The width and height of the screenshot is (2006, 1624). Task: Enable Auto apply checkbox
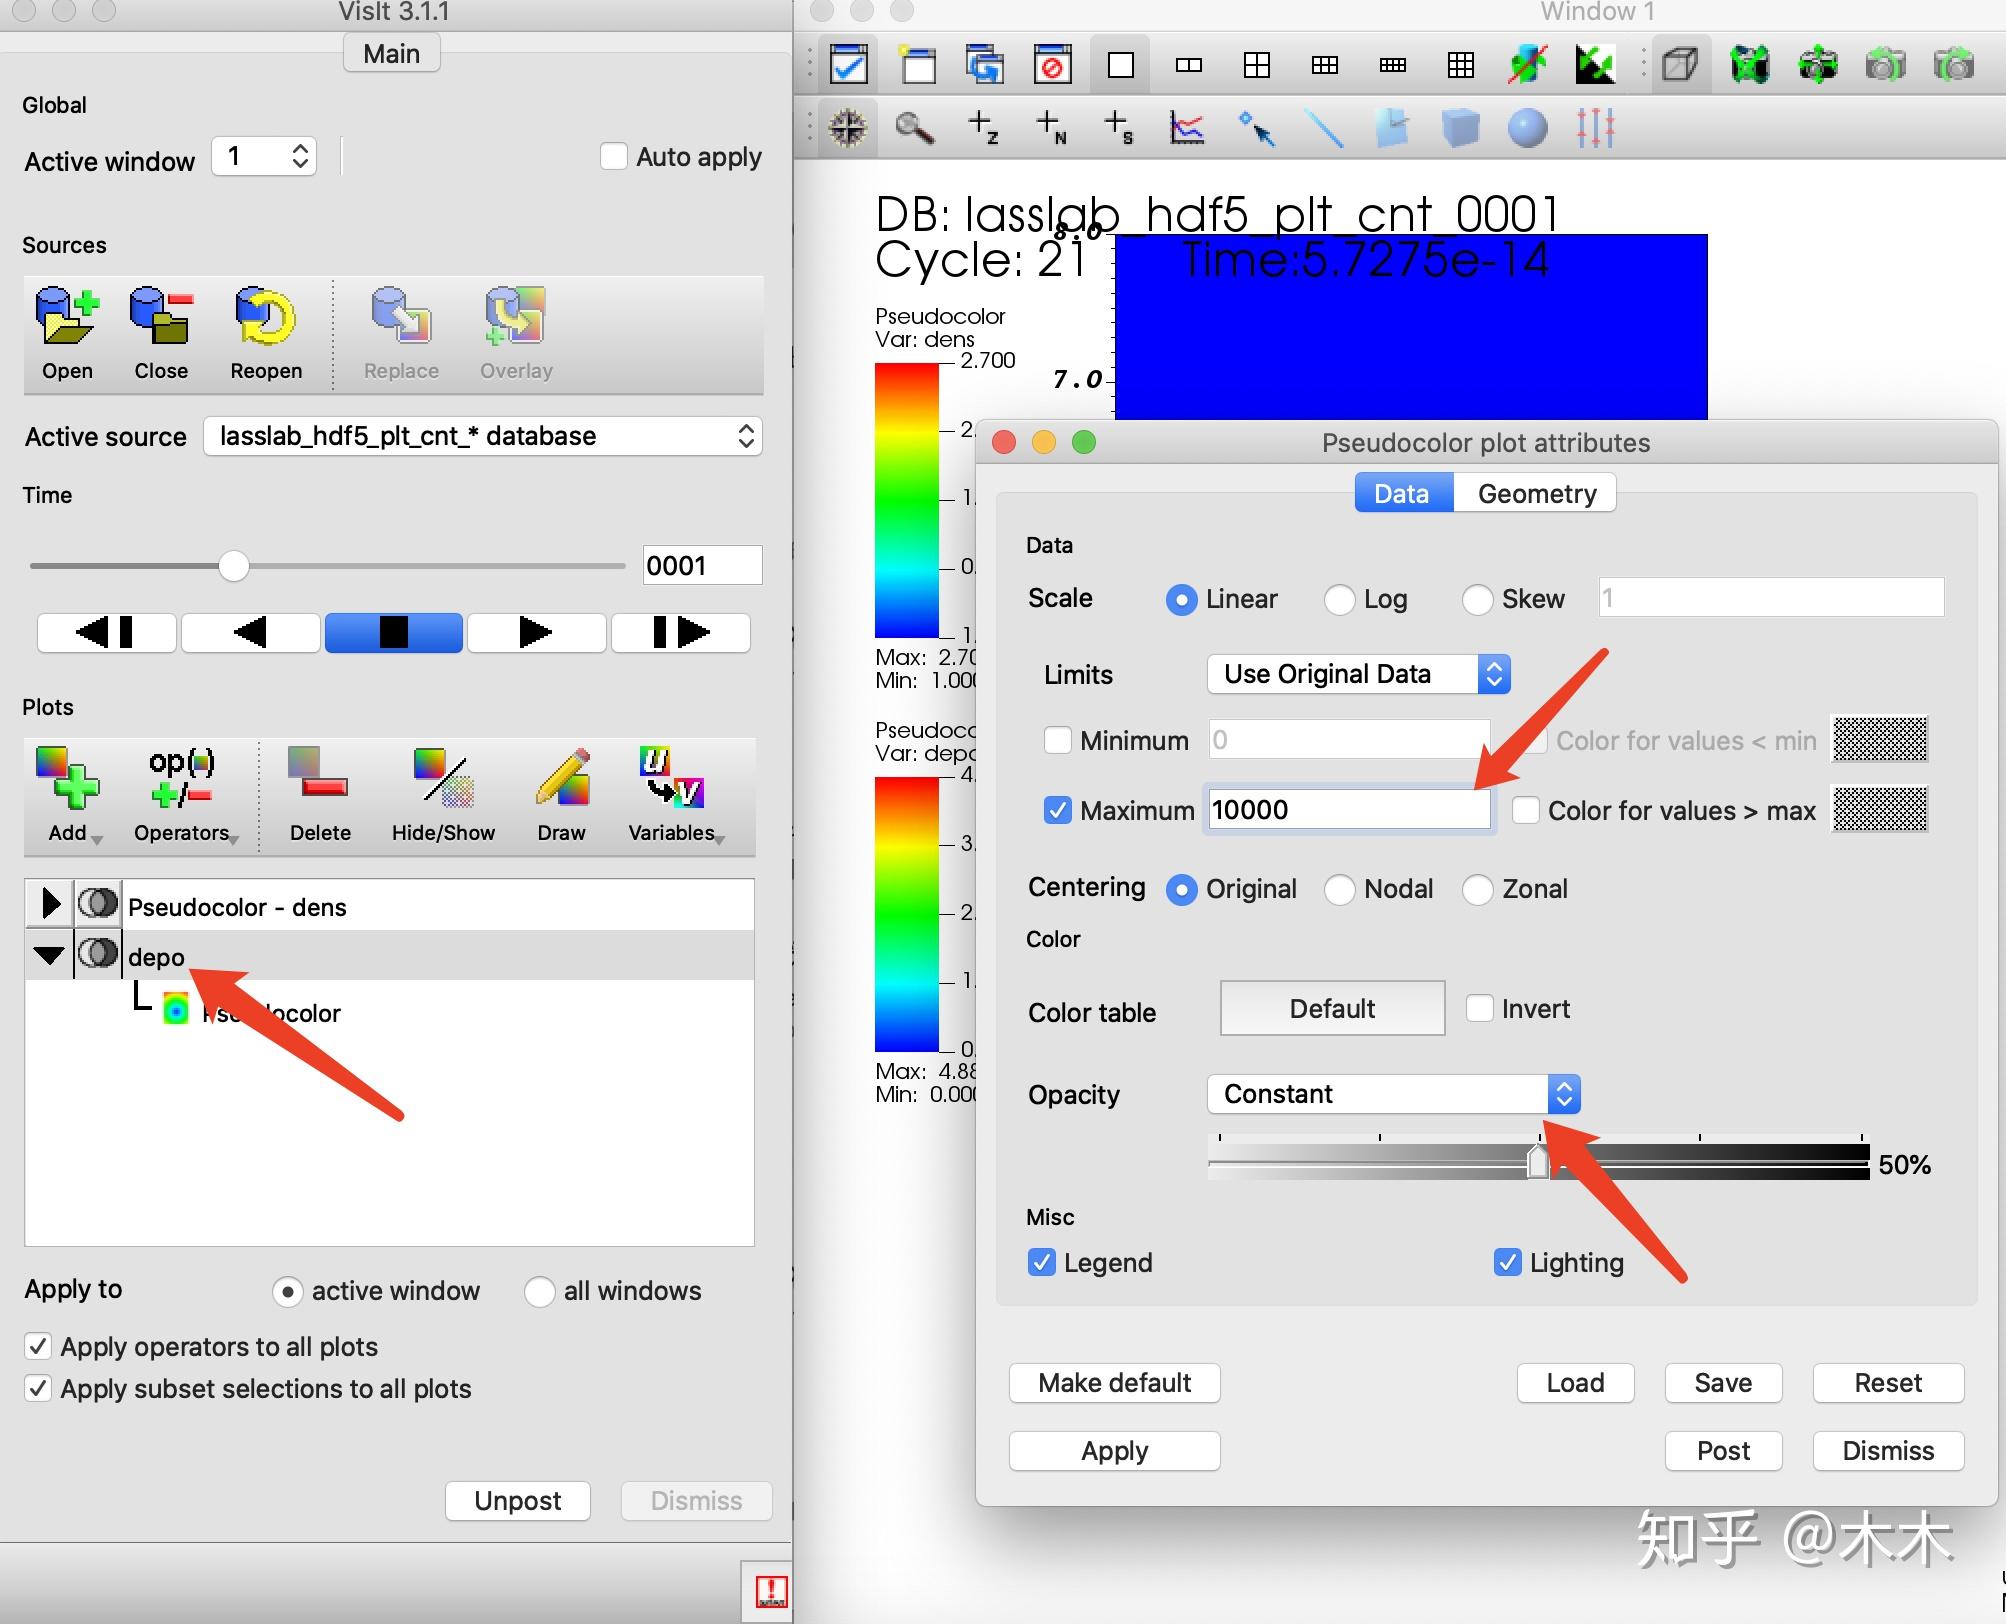tap(613, 157)
